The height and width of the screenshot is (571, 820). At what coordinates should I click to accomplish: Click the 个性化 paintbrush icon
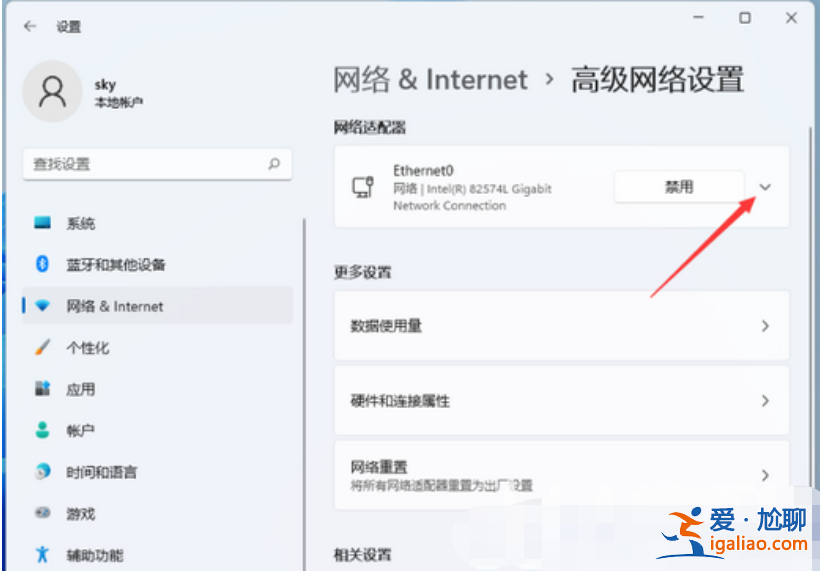tap(42, 347)
